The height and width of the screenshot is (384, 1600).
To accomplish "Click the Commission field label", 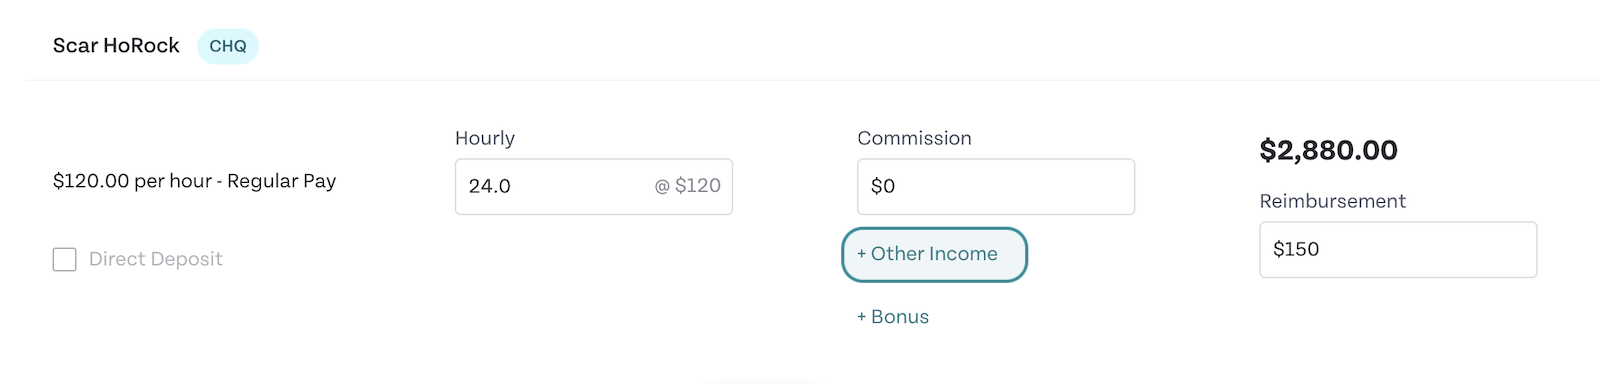I will tap(914, 138).
